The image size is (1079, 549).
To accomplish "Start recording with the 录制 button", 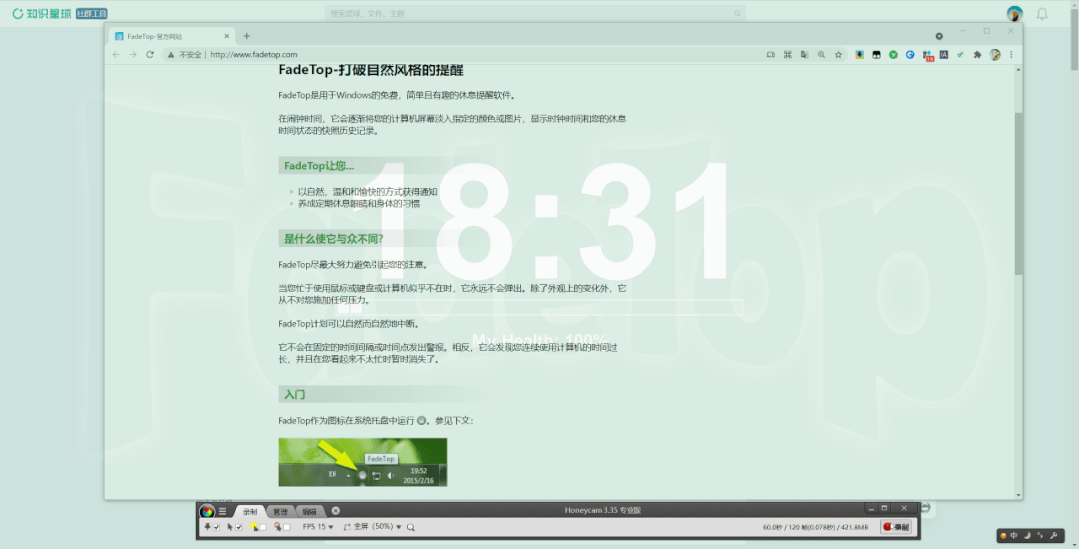I will click(896, 527).
